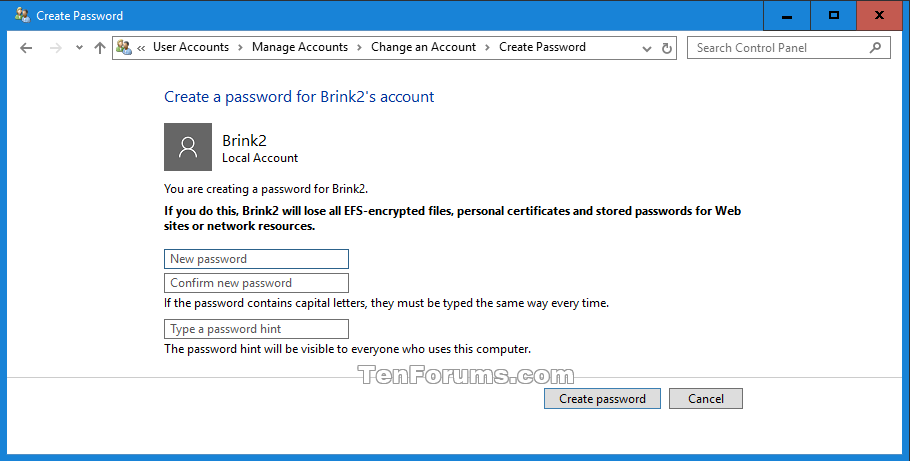Go up one level with Up arrow
910x461 pixels.
[x=100, y=48]
